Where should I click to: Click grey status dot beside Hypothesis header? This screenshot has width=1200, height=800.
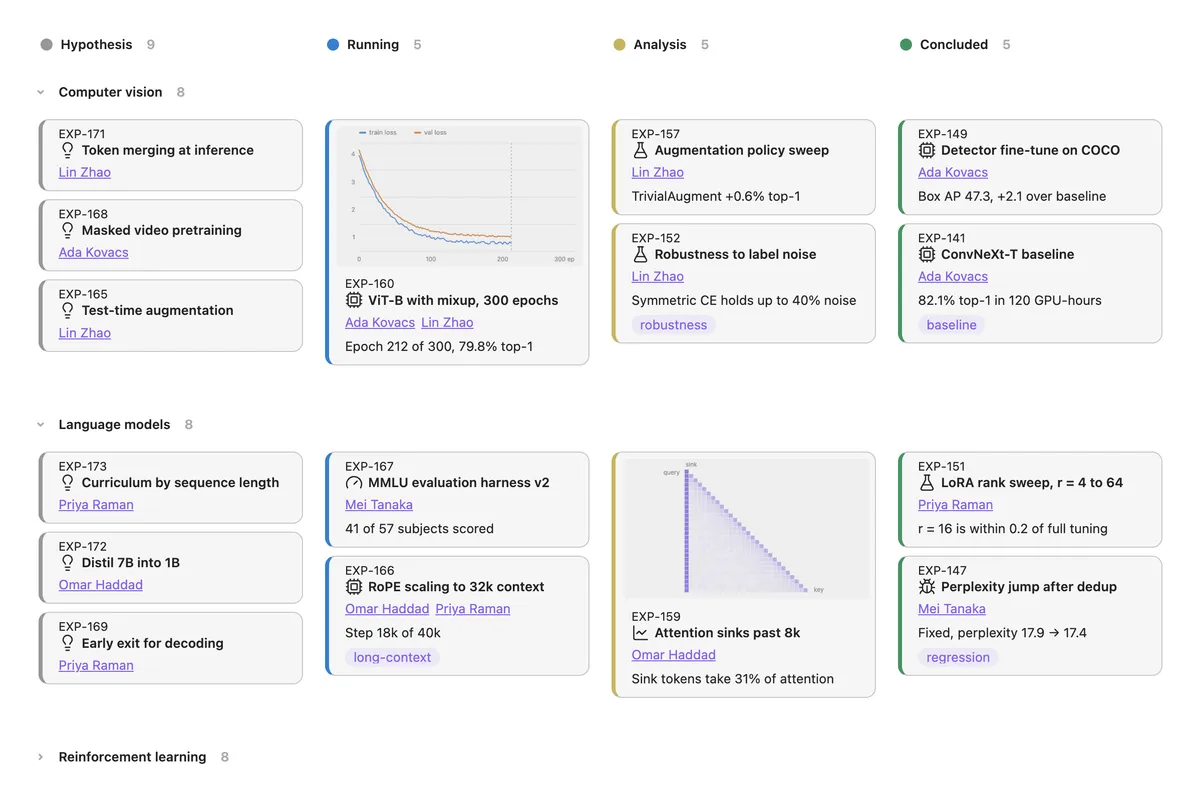pyautogui.click(x=46, y=45)
